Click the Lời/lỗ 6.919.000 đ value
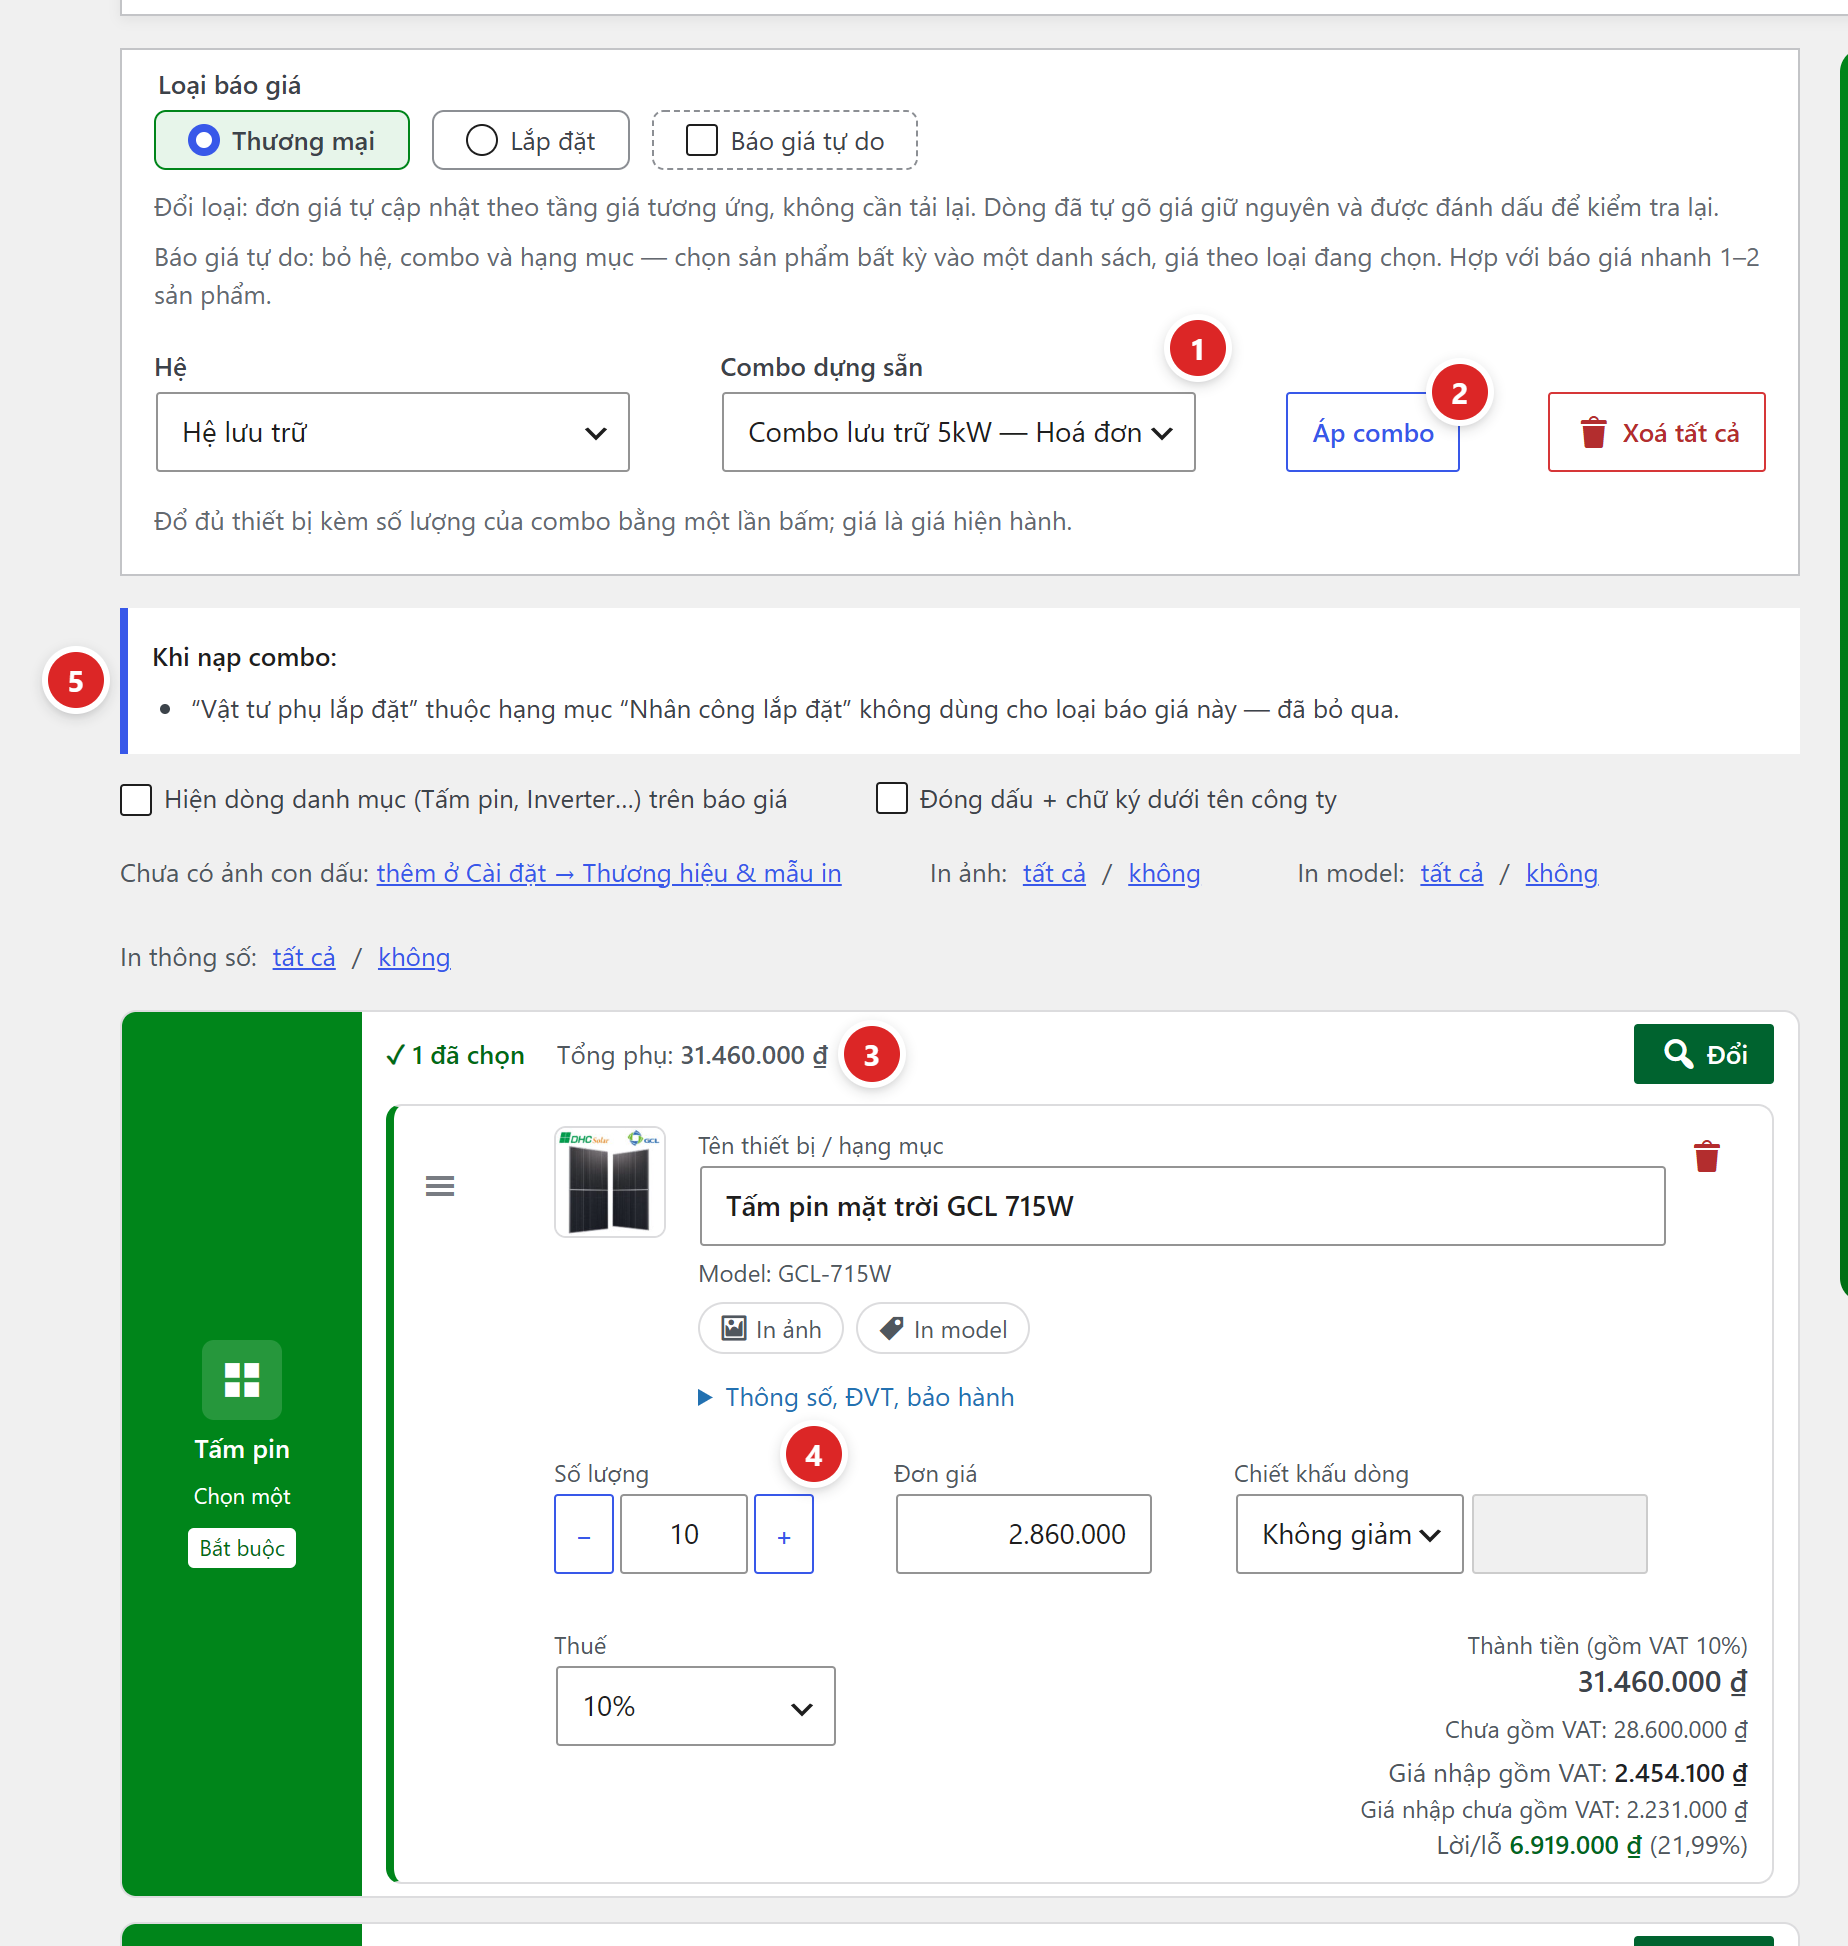1848x1946 pixels. point(1575,1845)
